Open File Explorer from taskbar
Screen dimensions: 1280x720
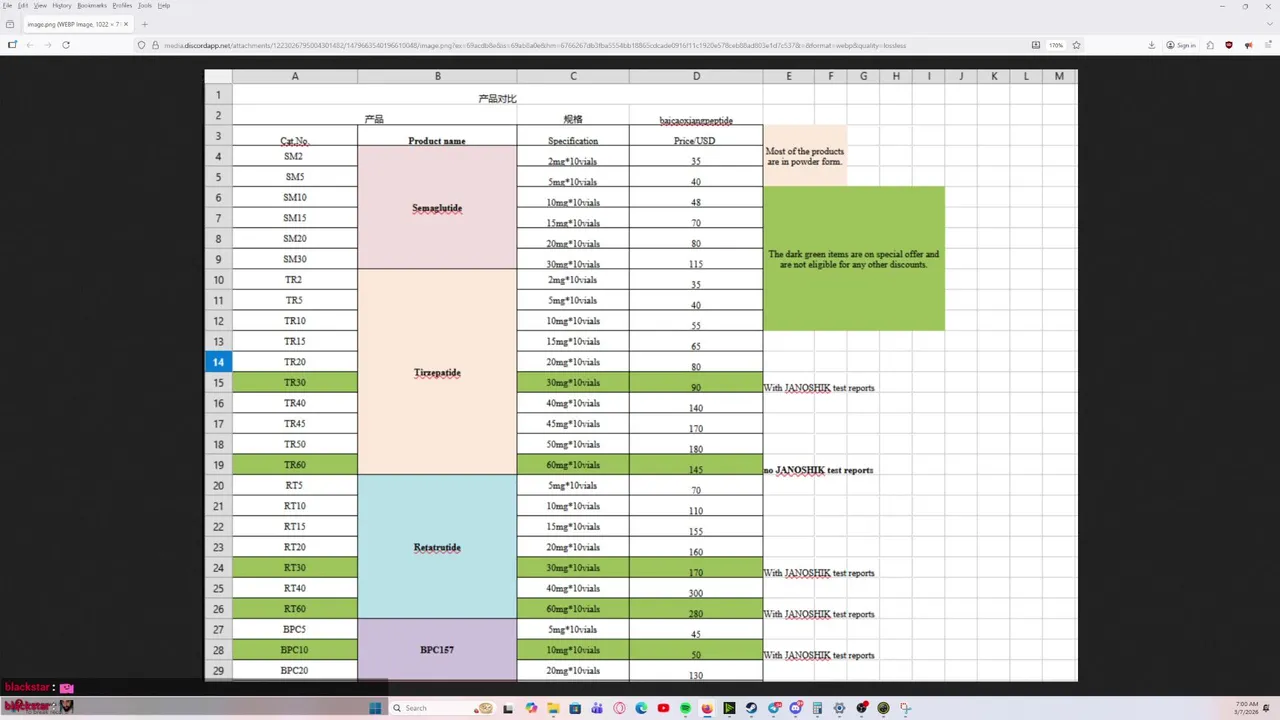point(553,708)
